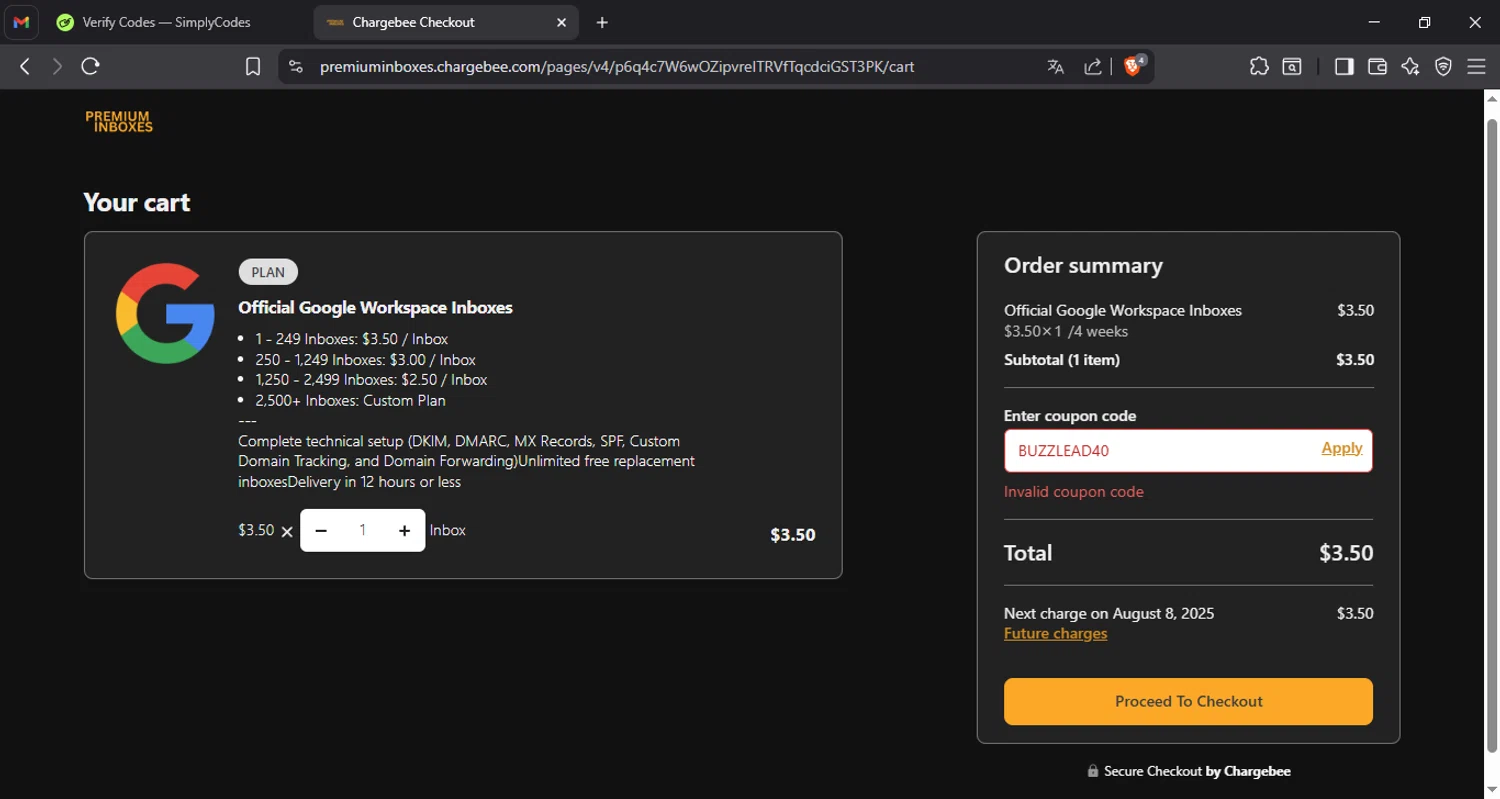
Task: Click the 250 - 1,249 Inboxes pricing line
Action: click(365, 360)
